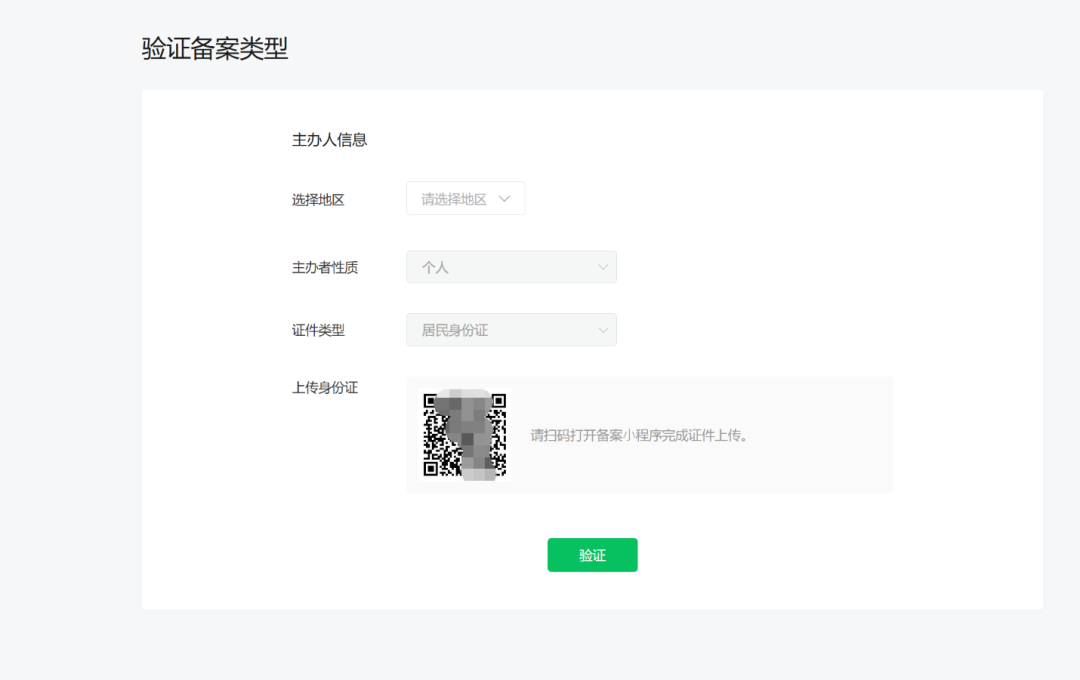Click the 主办人信息 section heading
Screen dimensions: 1080x680
pos(329,140)
